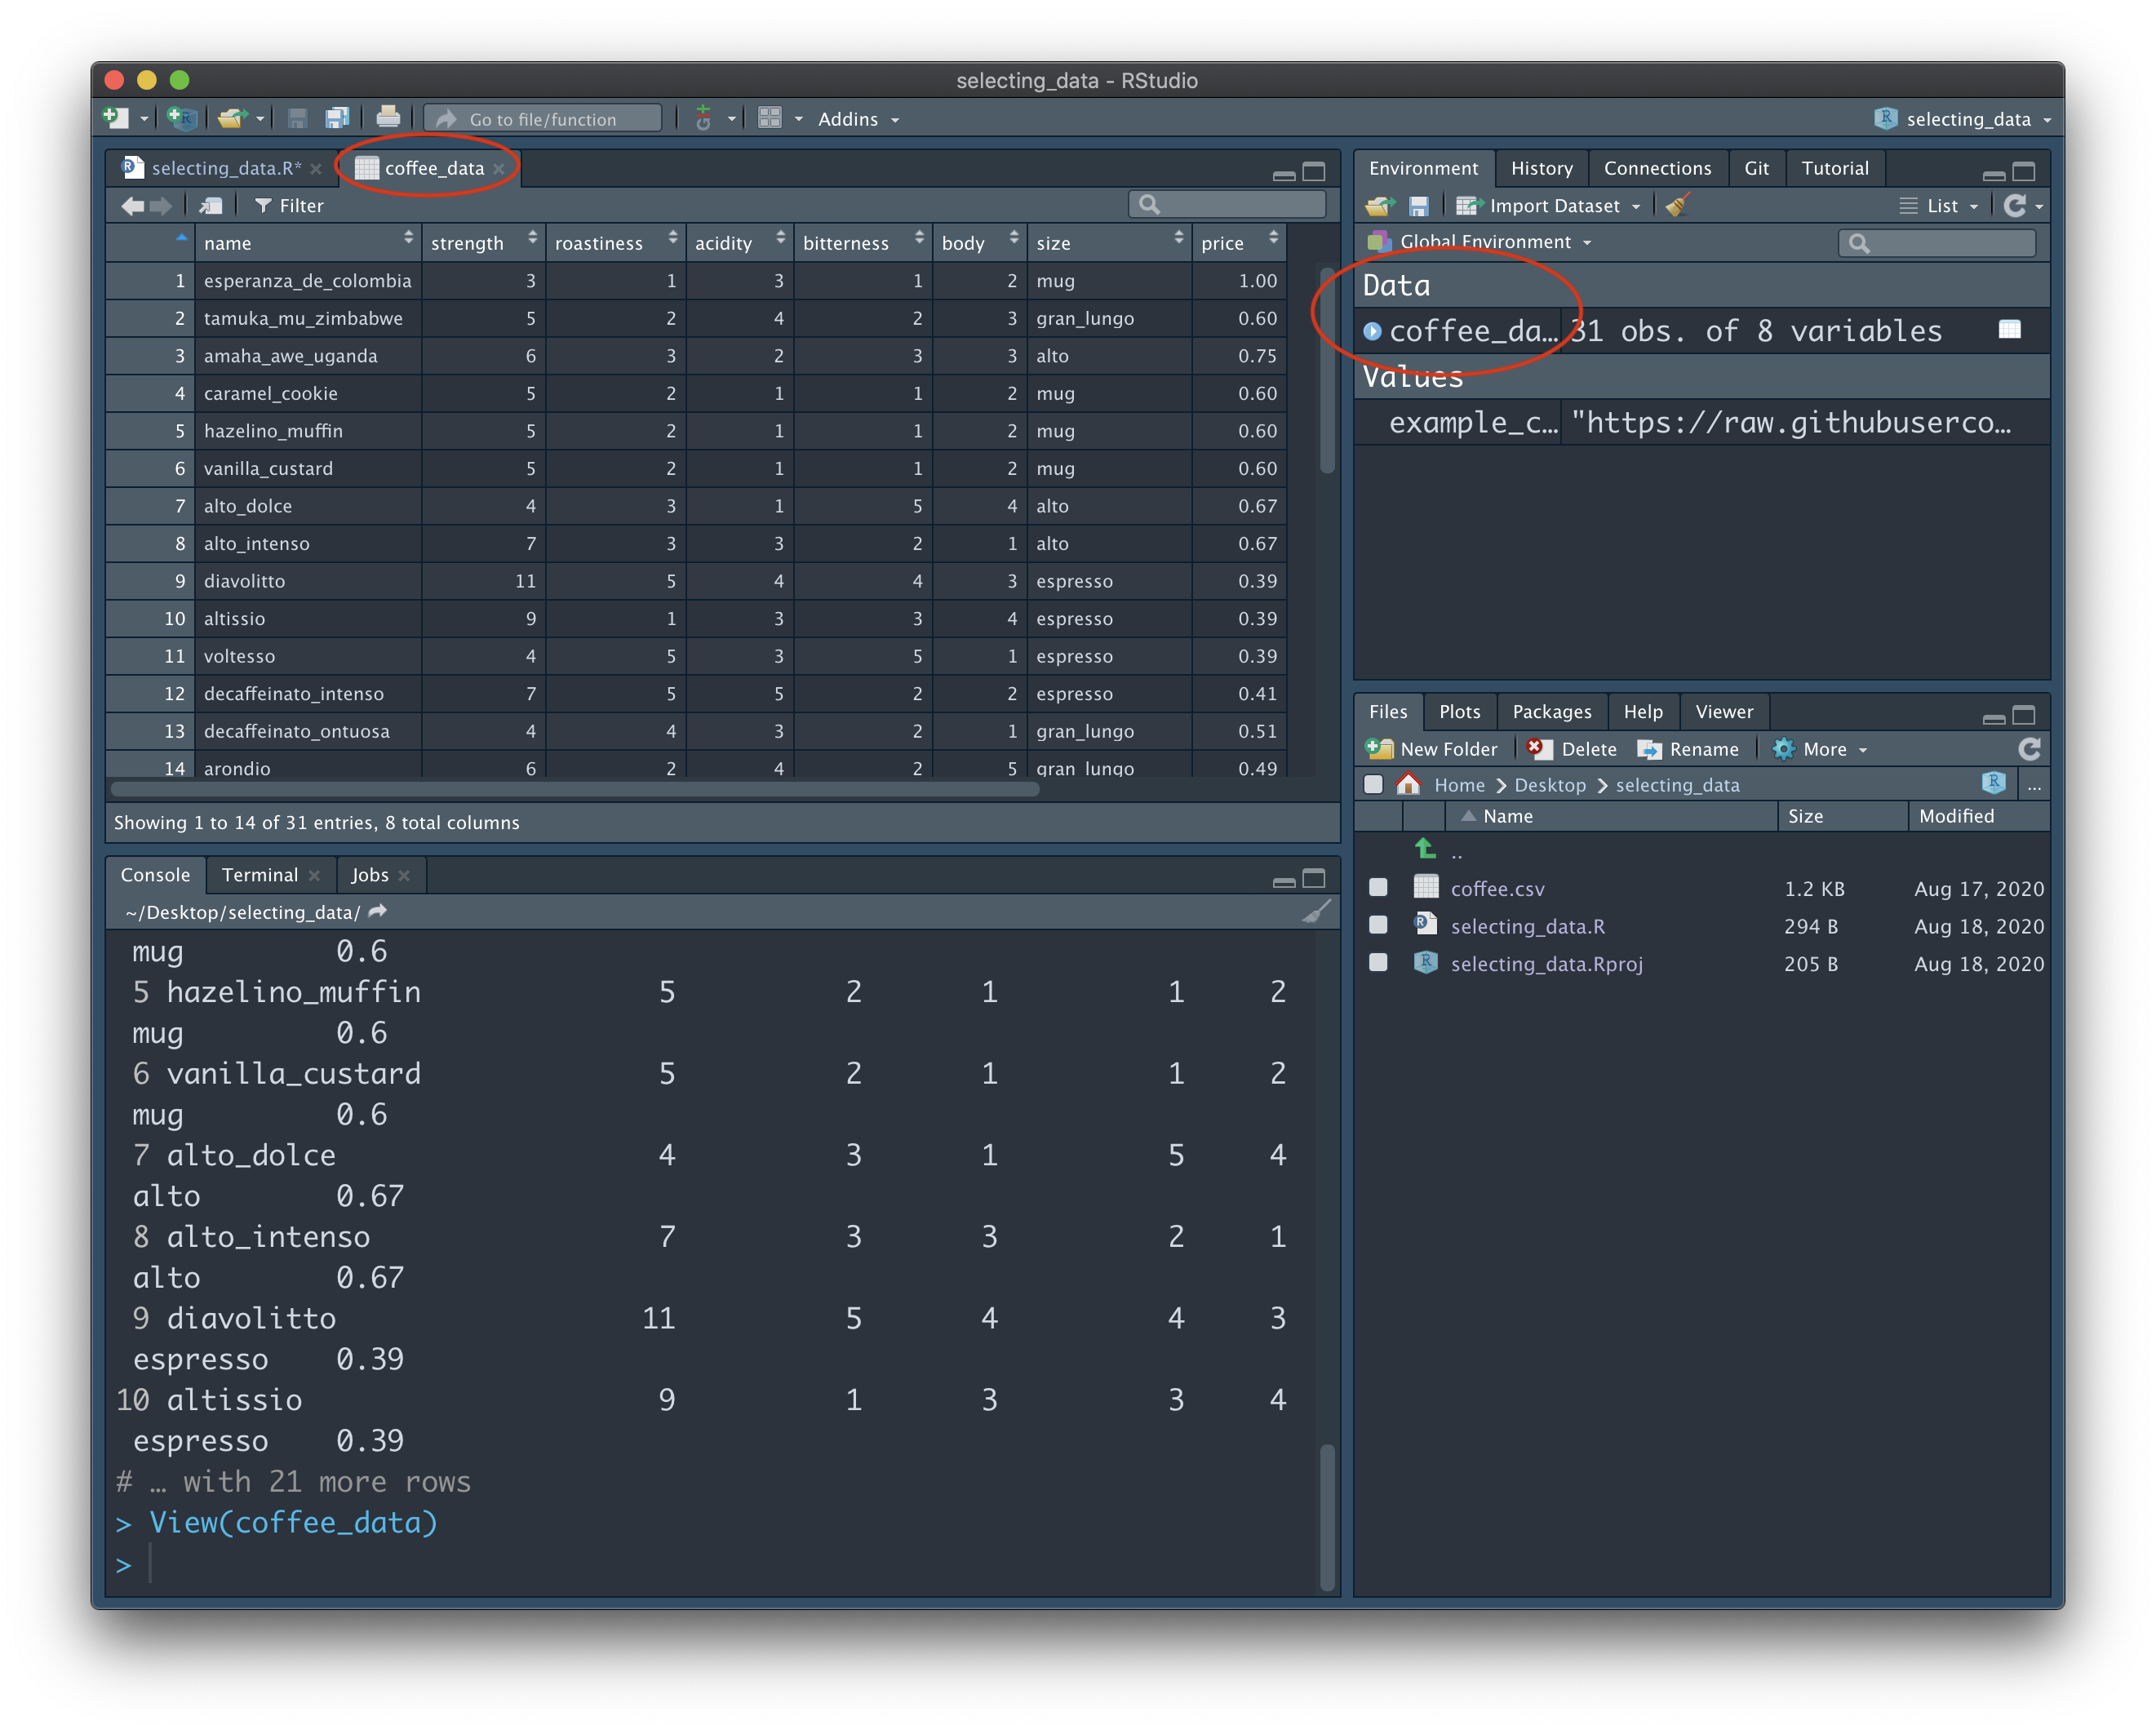This screenshot has height=1730, width=2156.
Task: Click the Go to file/function field
Action: (543, 119)
